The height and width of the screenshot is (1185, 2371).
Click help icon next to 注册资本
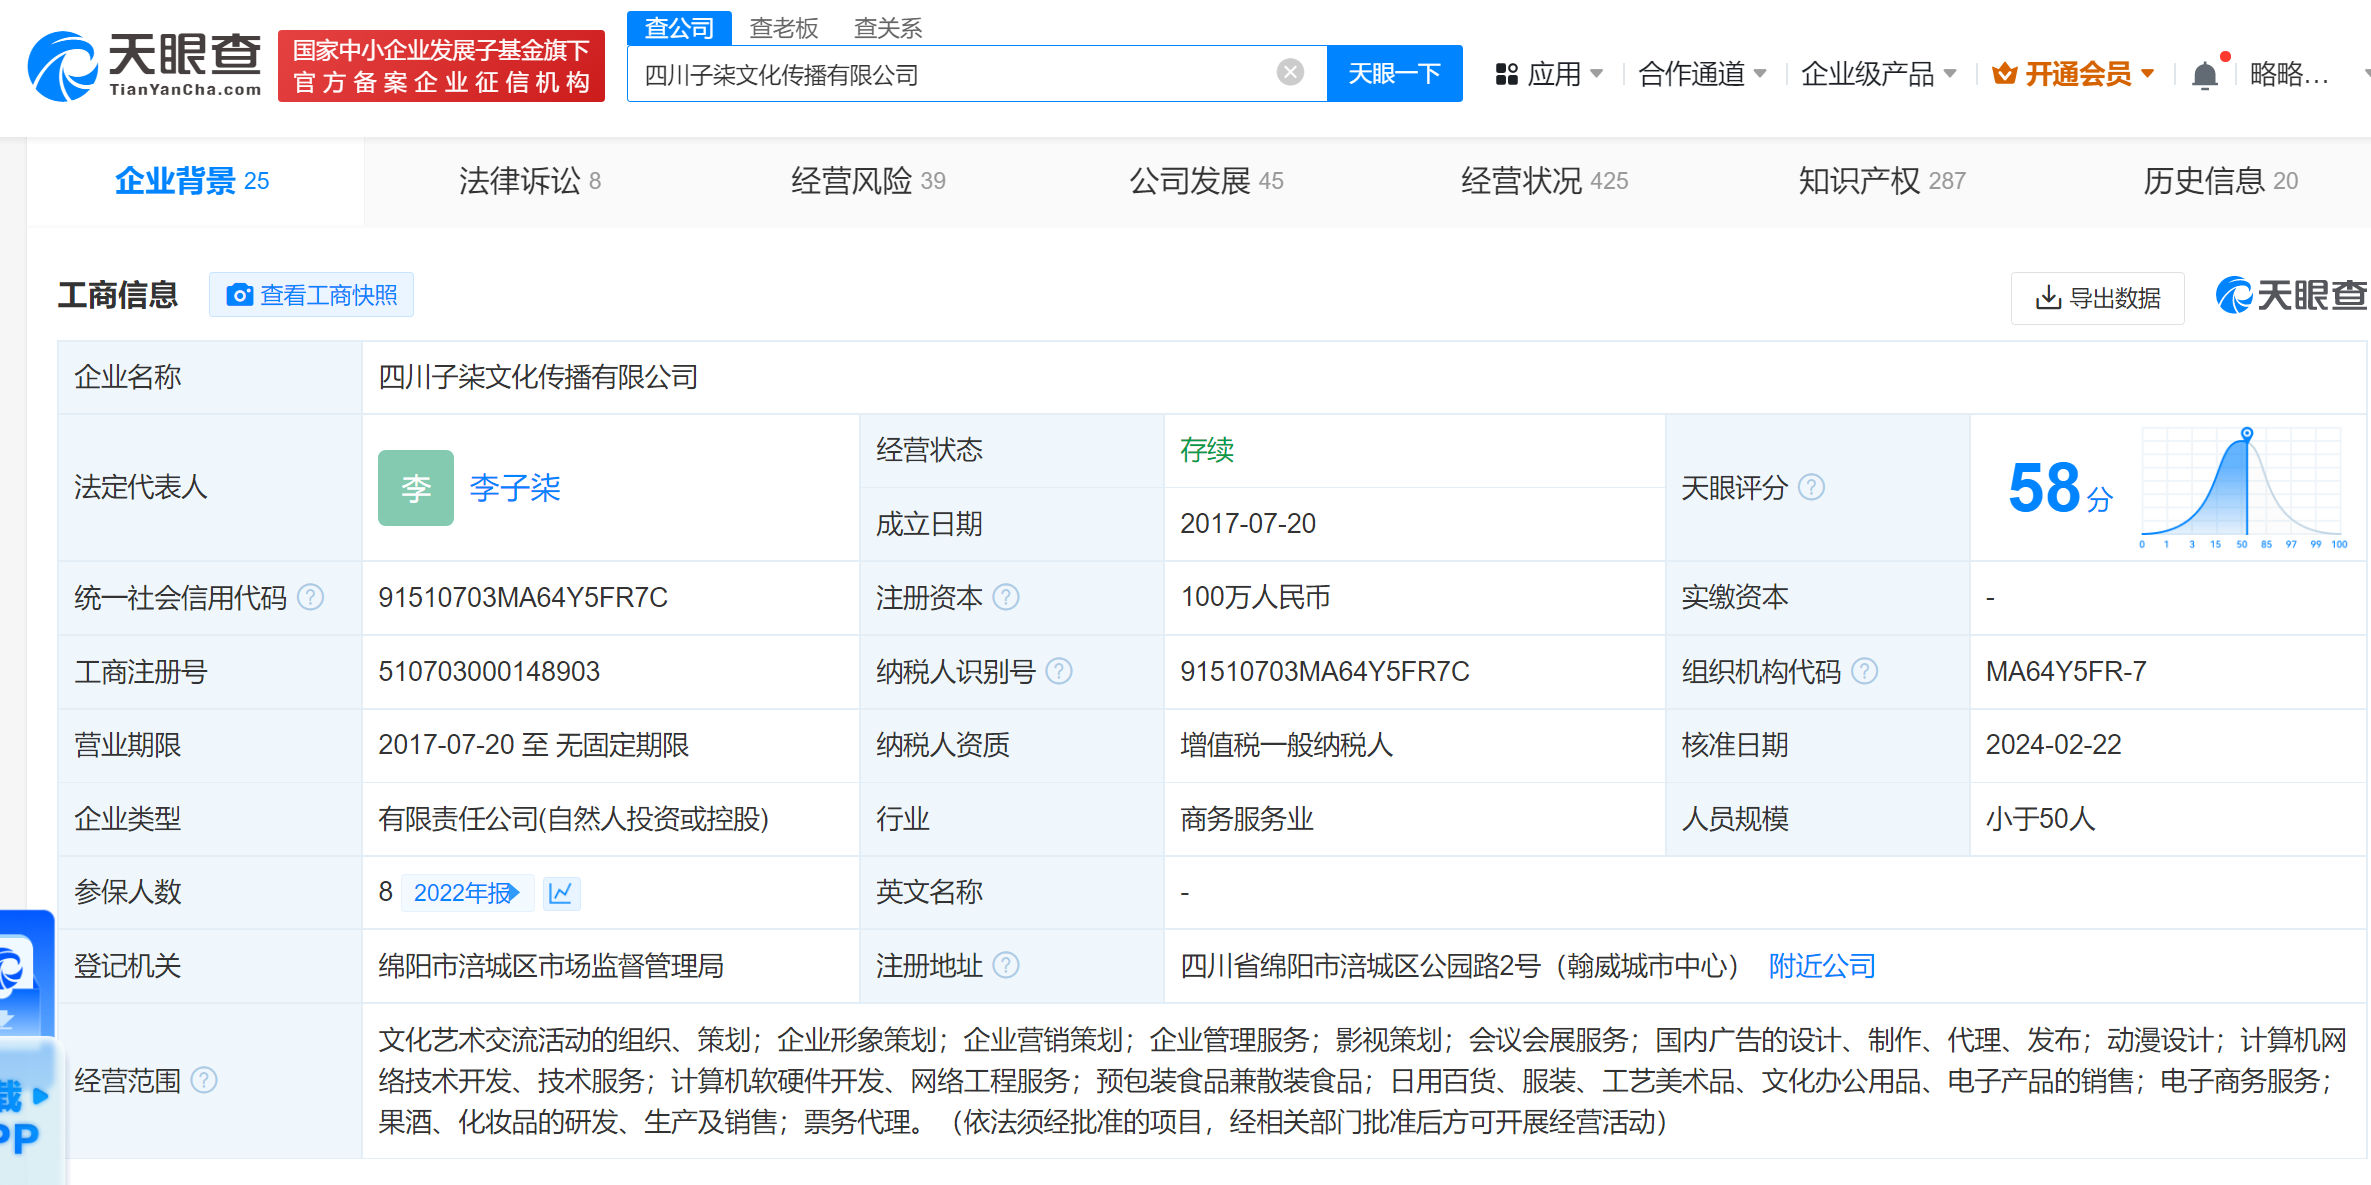point(1006,597)
